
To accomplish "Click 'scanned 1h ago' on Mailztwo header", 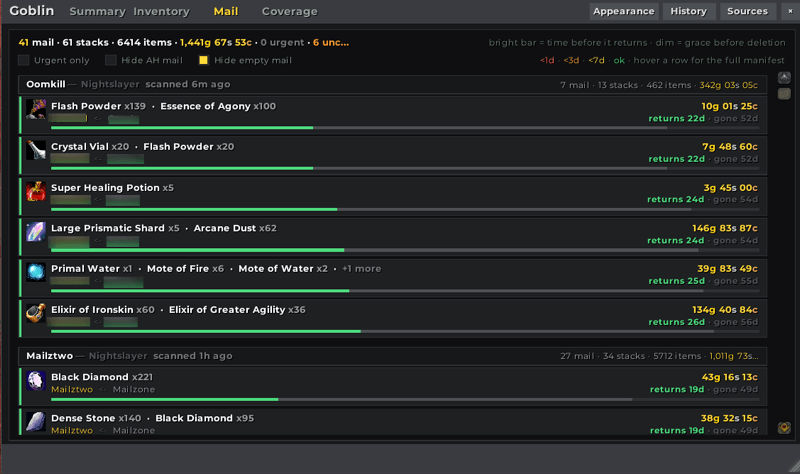I will (x=192, y=356).
